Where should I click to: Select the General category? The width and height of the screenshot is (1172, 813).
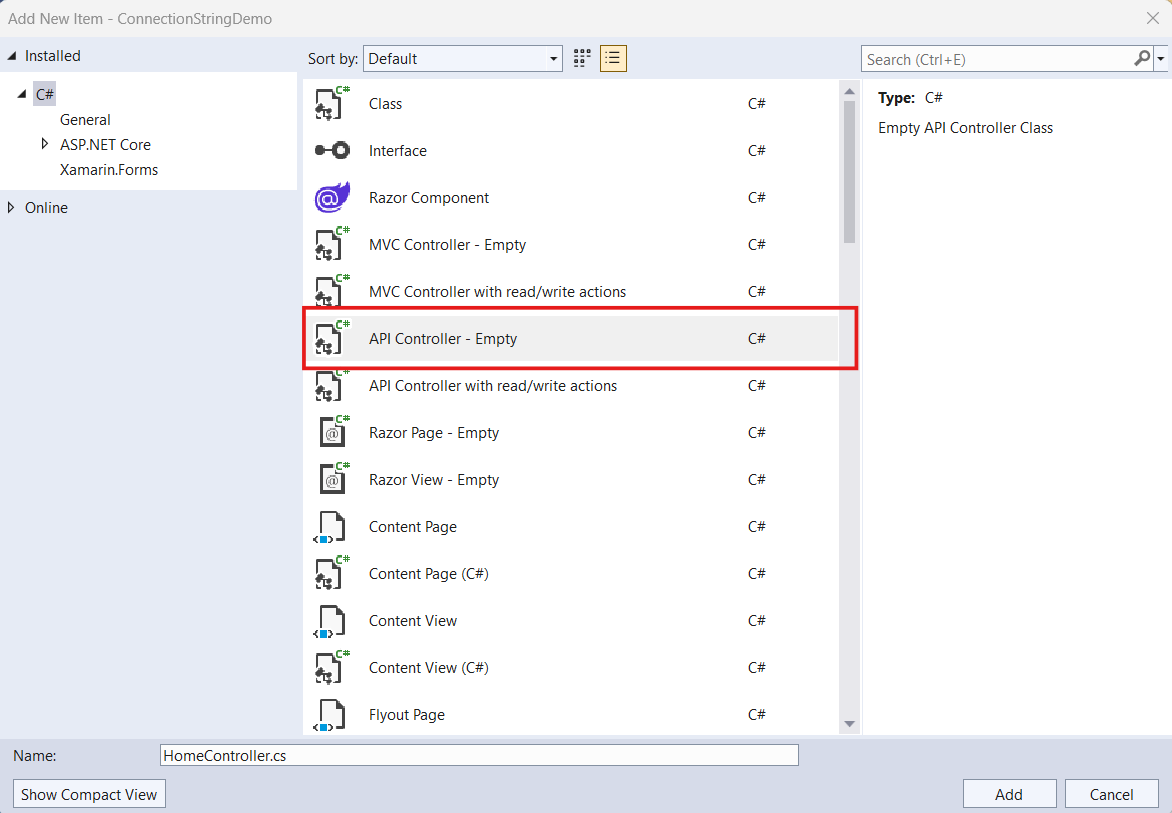(85, 120)
